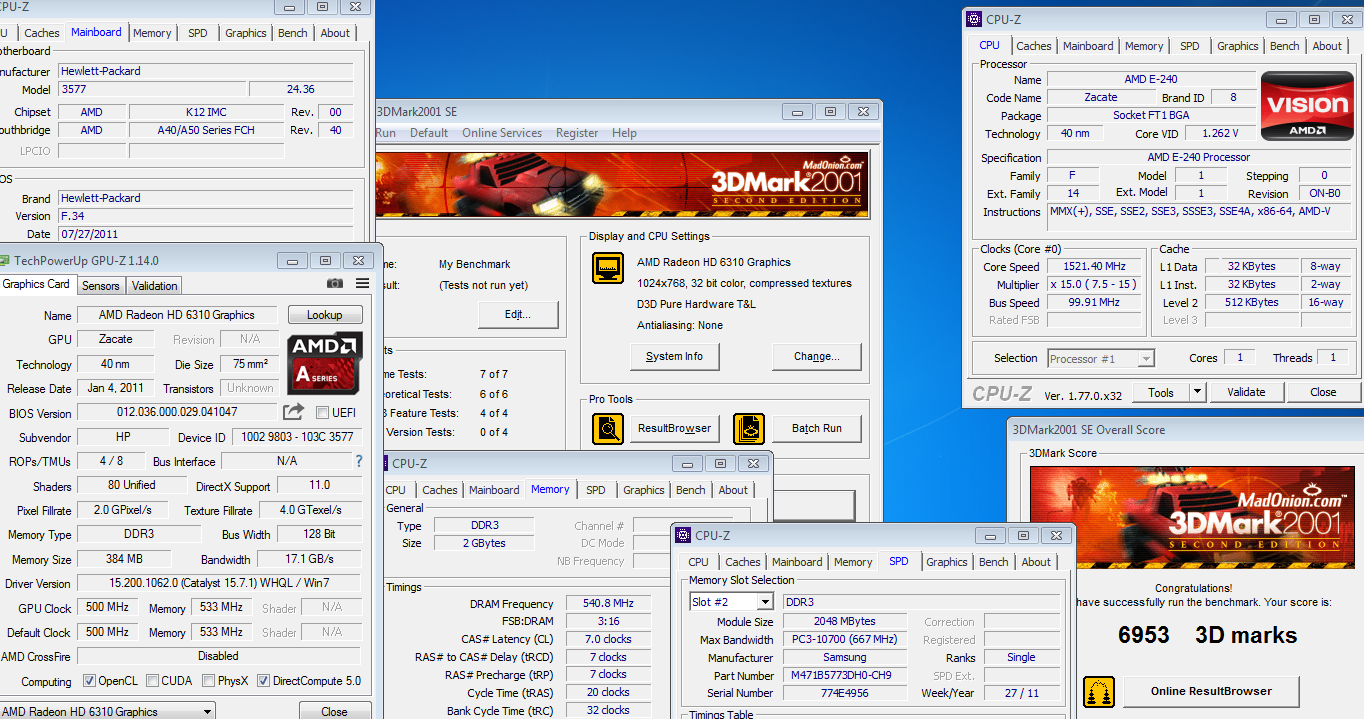Click the title icon of CPU-Z Memory window
This screenshot has height=719, width=1364.
click(383, 464)
